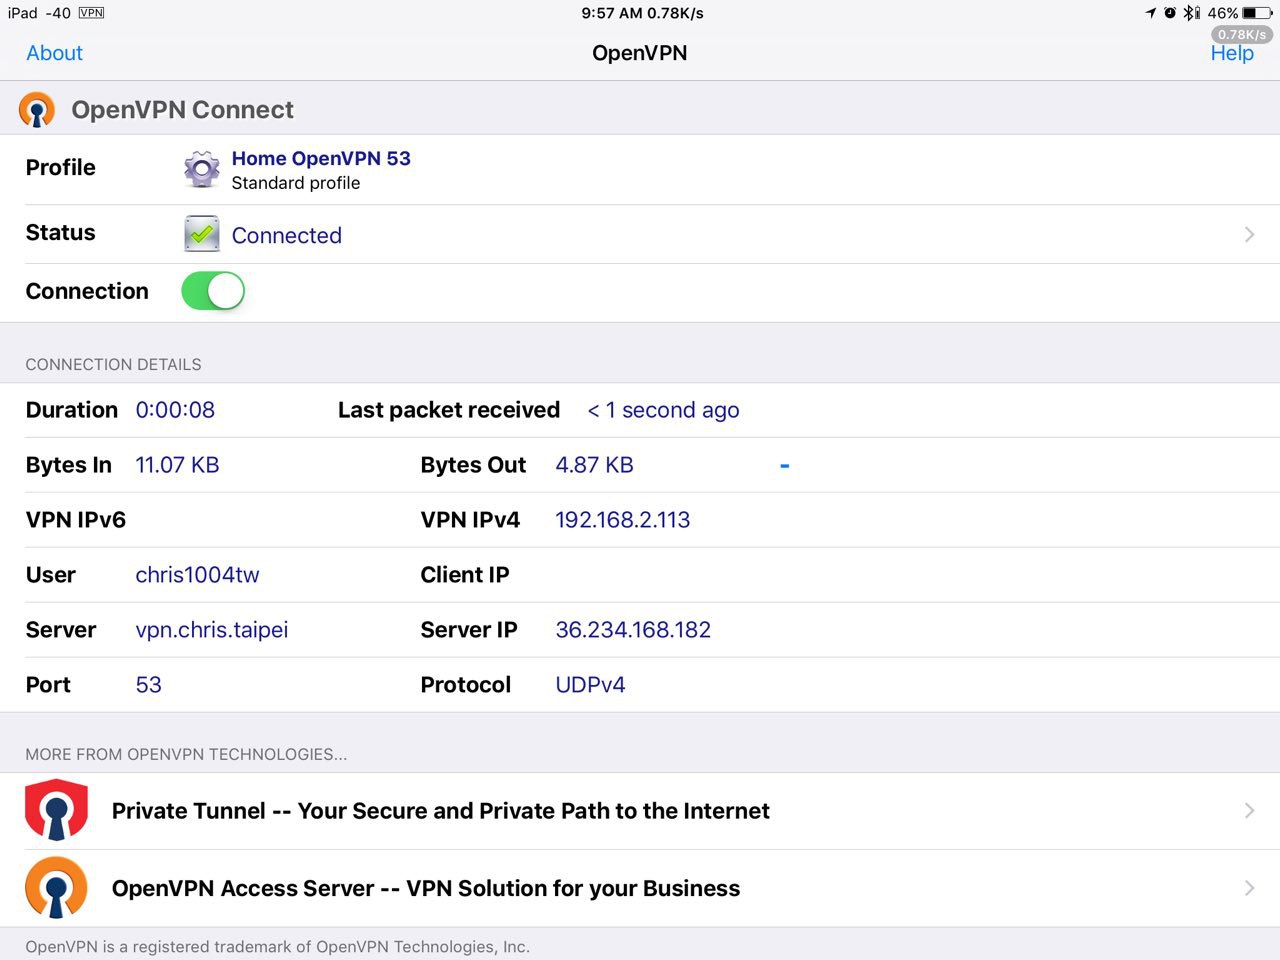
Task: Select the Home OpenVPN 53 profile
Action: [x=321, y=158]
